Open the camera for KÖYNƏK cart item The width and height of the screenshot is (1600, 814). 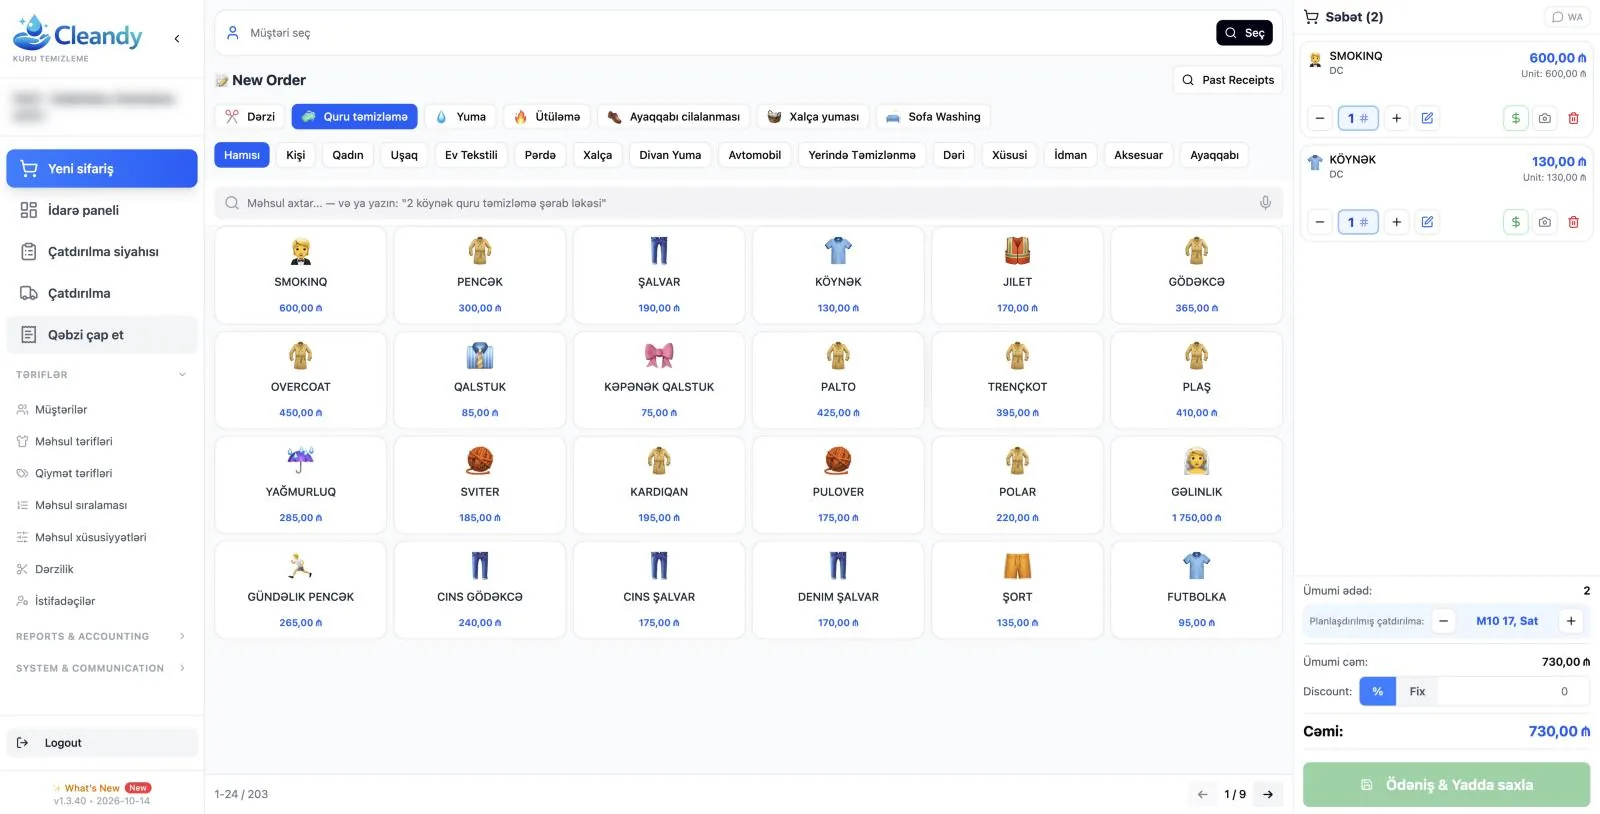(1545, 222)
